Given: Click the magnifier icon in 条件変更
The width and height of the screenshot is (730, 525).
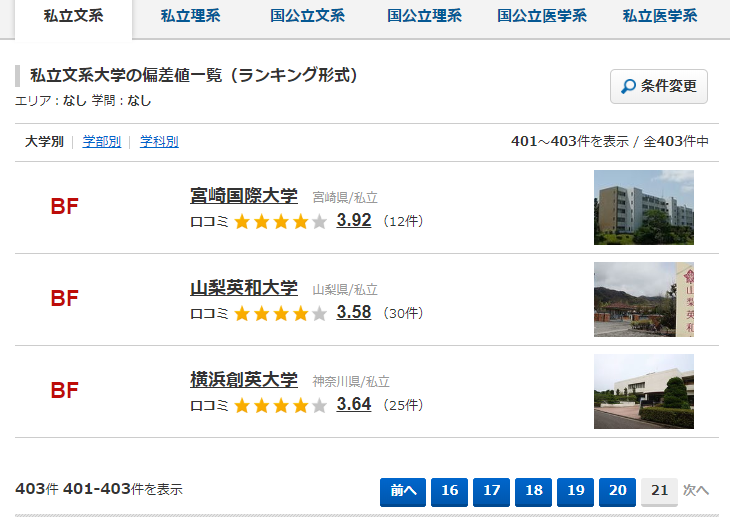Looking at the screenshot, I should pyautogui.click(x=629, y=86).
